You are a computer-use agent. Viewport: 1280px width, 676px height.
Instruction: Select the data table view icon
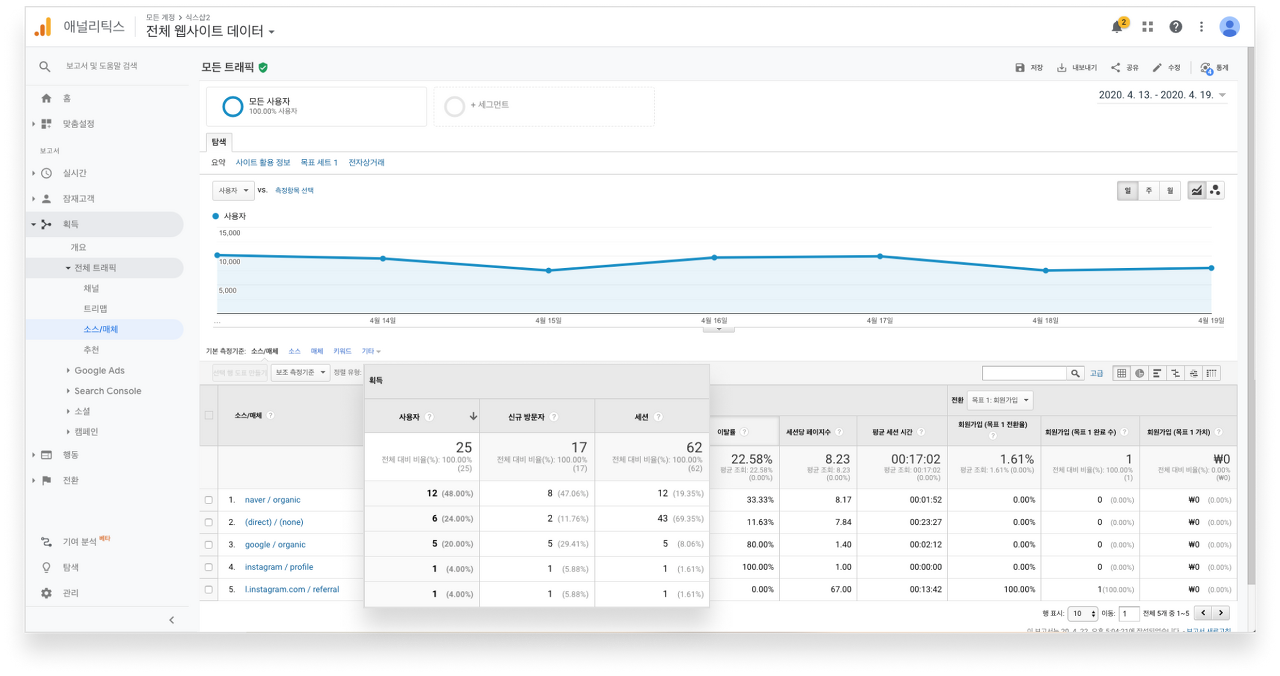[1121, 373]
